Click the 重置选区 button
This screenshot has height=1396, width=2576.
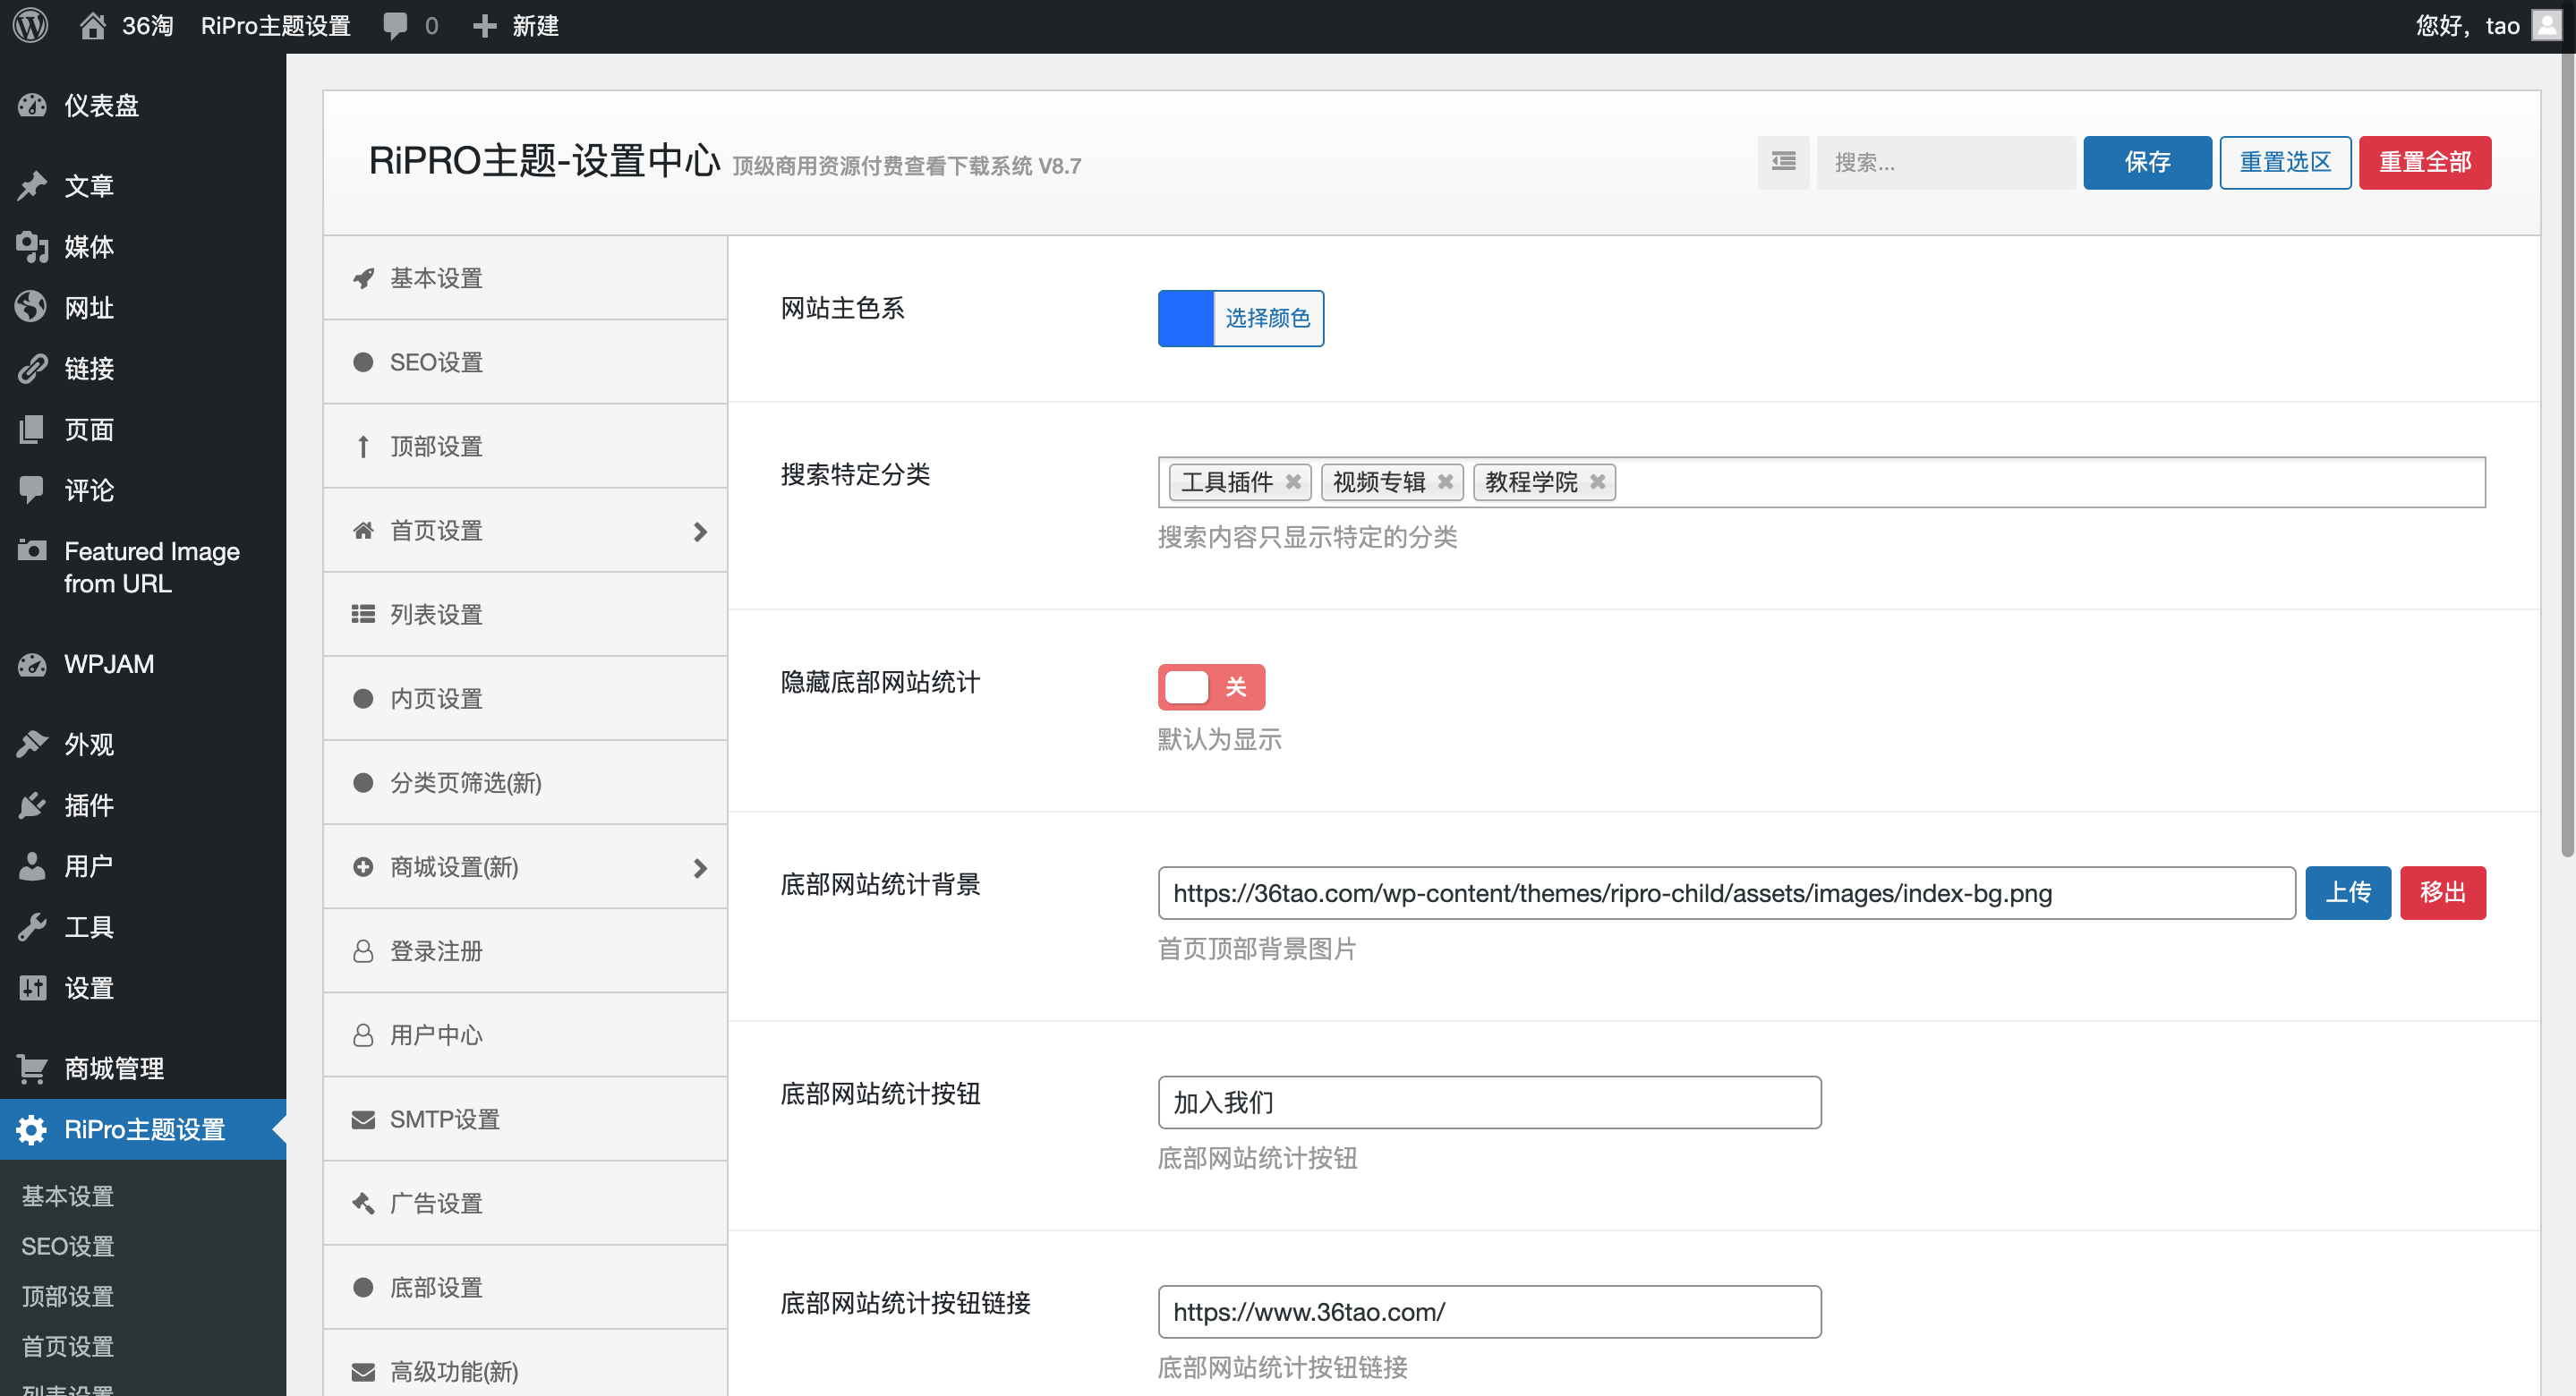click(2285, 162)
